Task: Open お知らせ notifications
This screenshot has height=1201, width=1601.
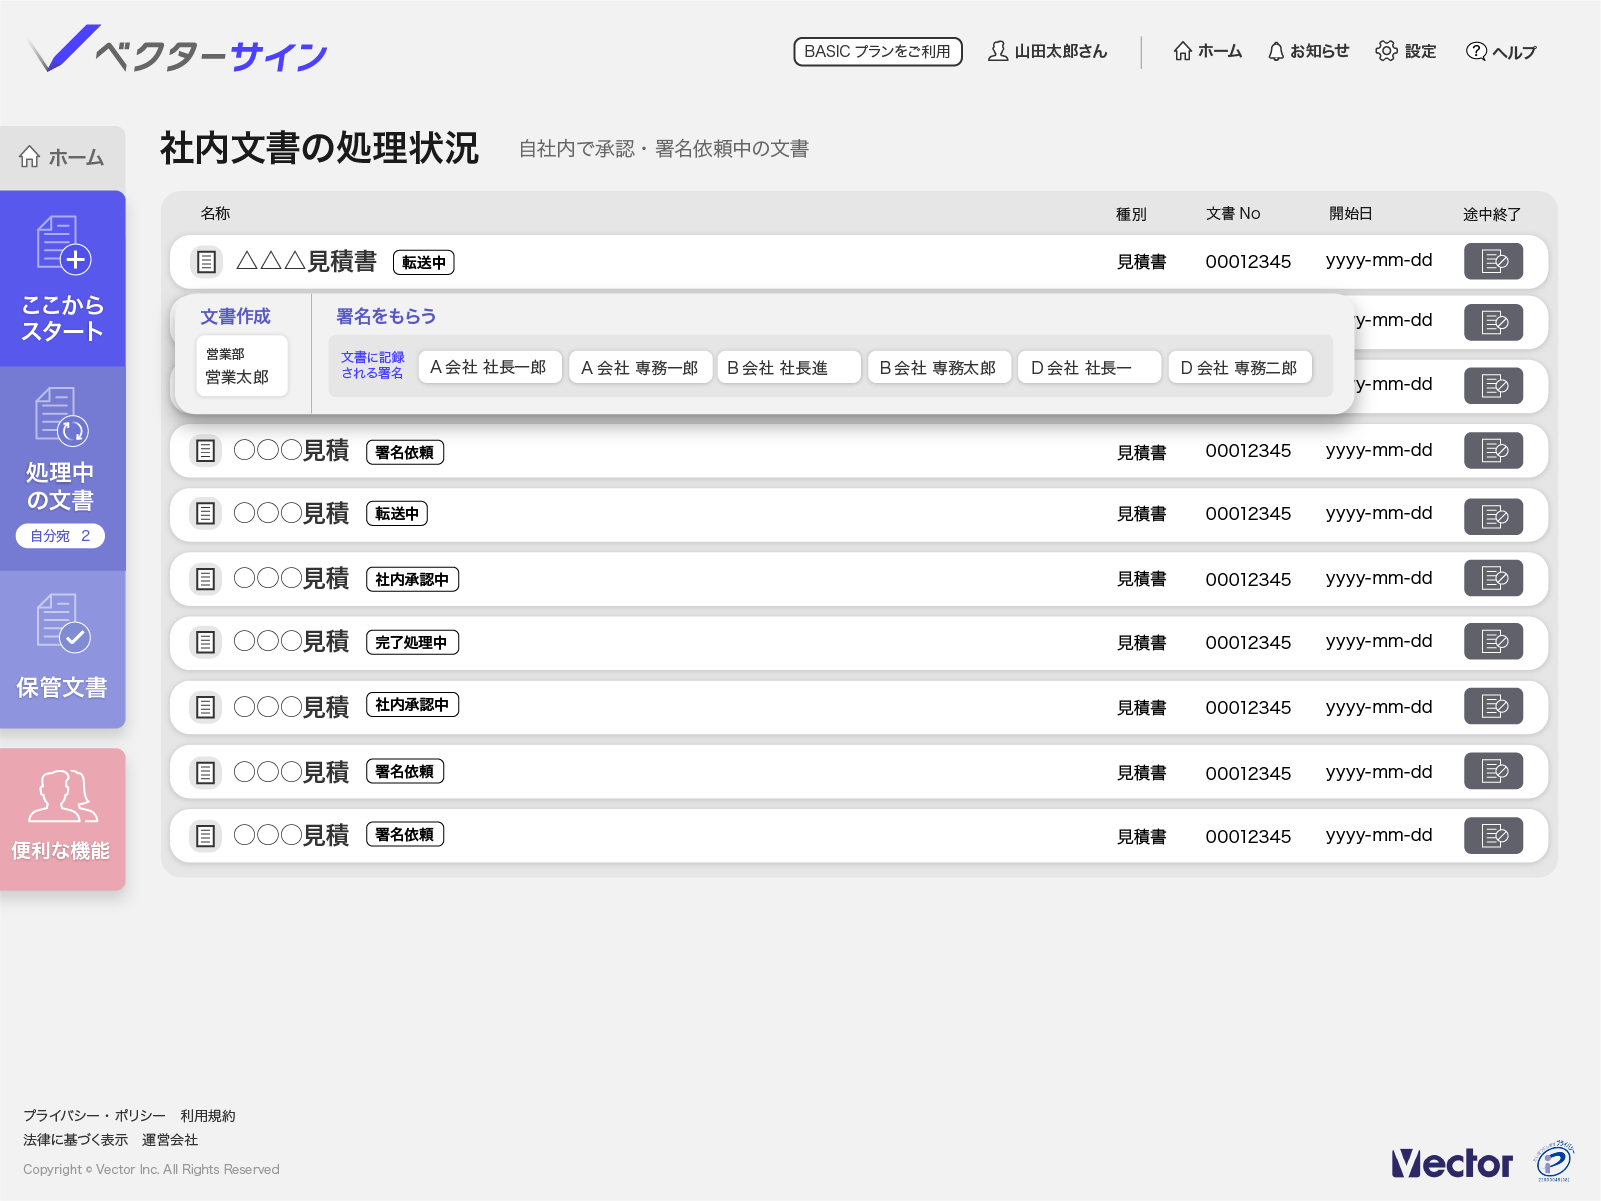Action: point(1308,51)
